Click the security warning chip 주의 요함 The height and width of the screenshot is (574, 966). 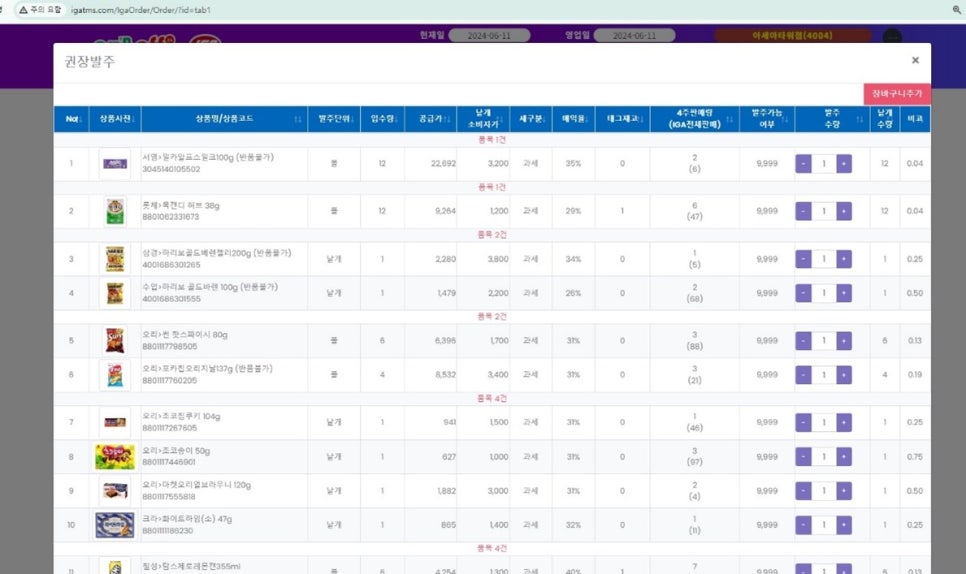click(x=40, y=10)
